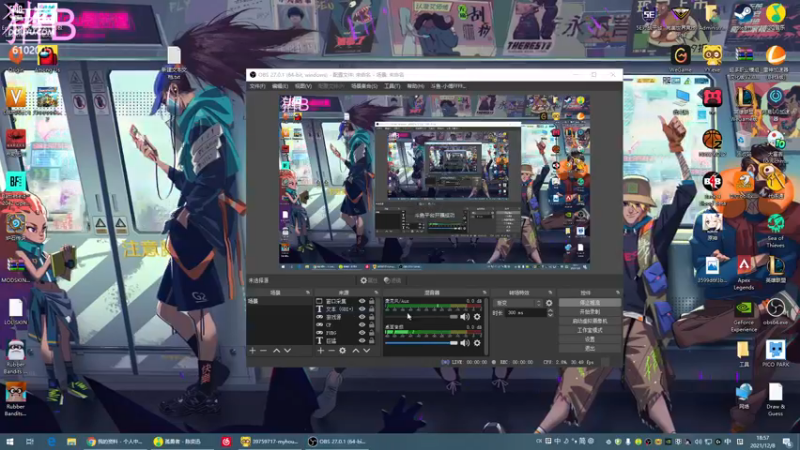Launch the Steam desktop shortcut
This screenshot has width=800, height=450.
coord(744,16)
